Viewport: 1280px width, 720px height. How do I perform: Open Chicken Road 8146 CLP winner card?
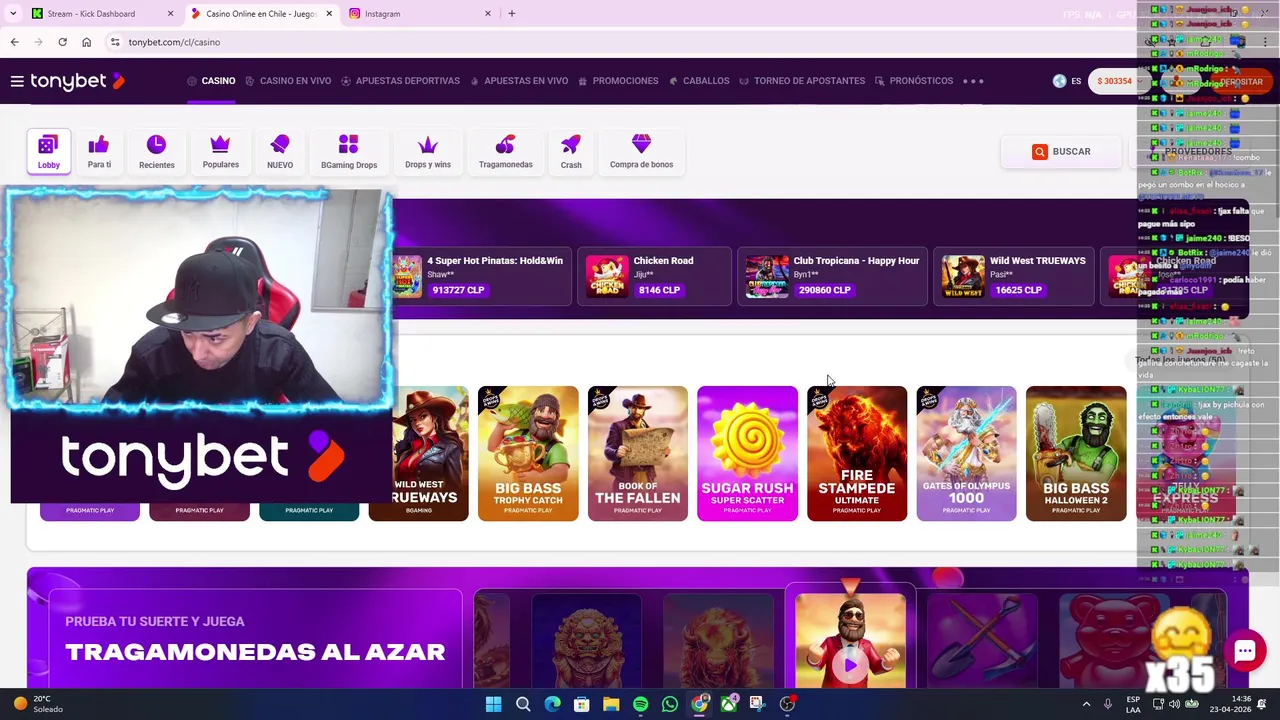654,275
